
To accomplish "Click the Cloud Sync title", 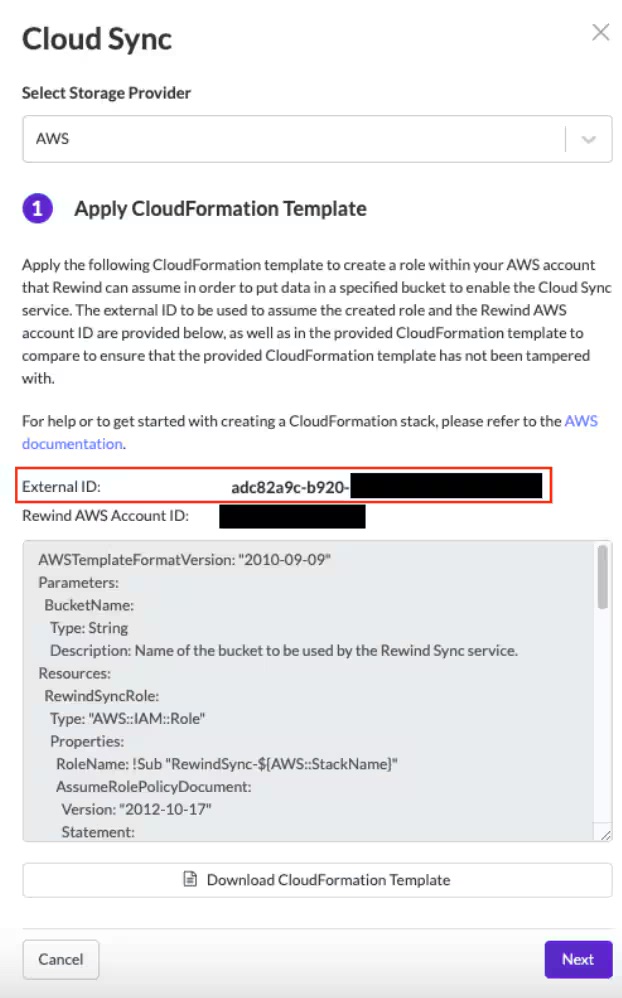I will (x=97, y=39).
